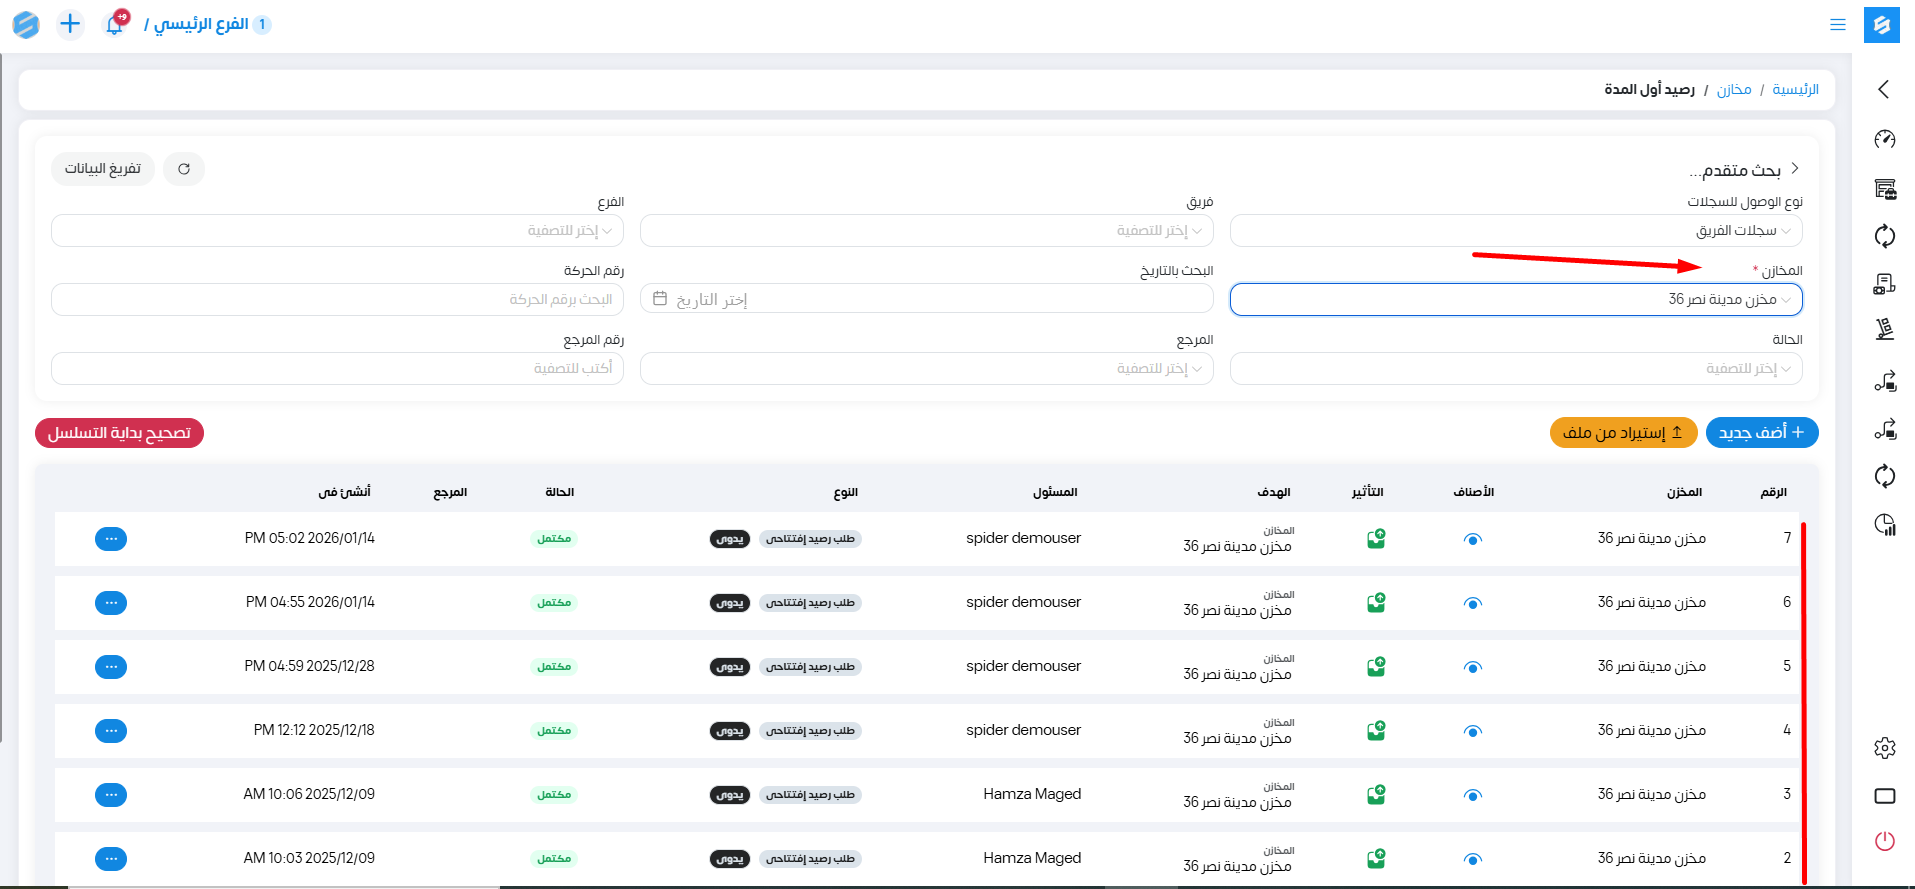Open the المخازن warehouse dropdown
1915x889 pixels.
coord(1516,299)
